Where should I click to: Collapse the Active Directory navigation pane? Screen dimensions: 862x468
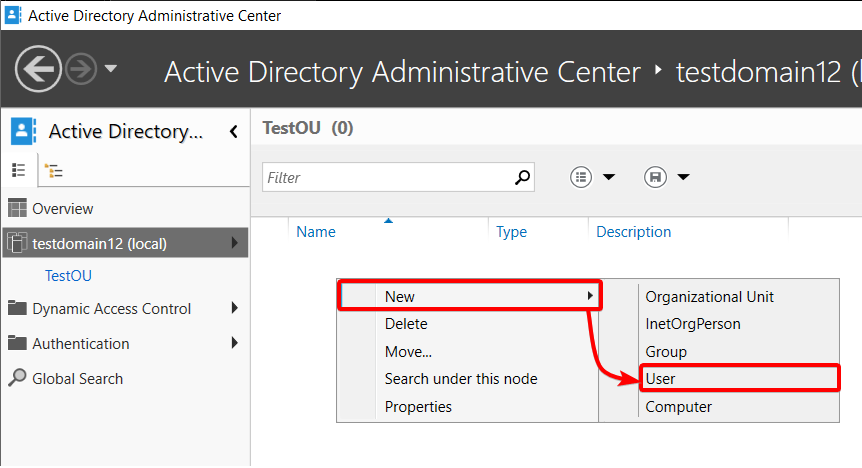click(234, 131)
